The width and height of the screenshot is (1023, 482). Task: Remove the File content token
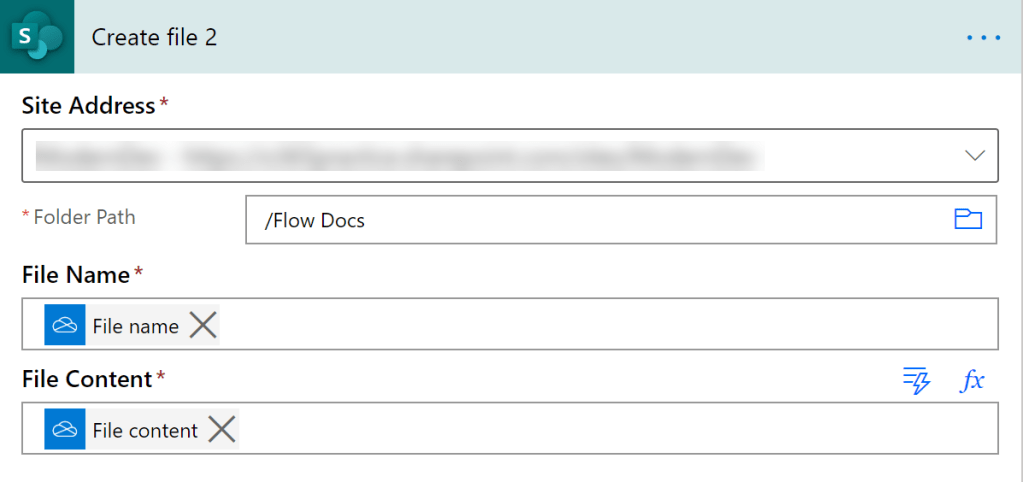point(222,429)
